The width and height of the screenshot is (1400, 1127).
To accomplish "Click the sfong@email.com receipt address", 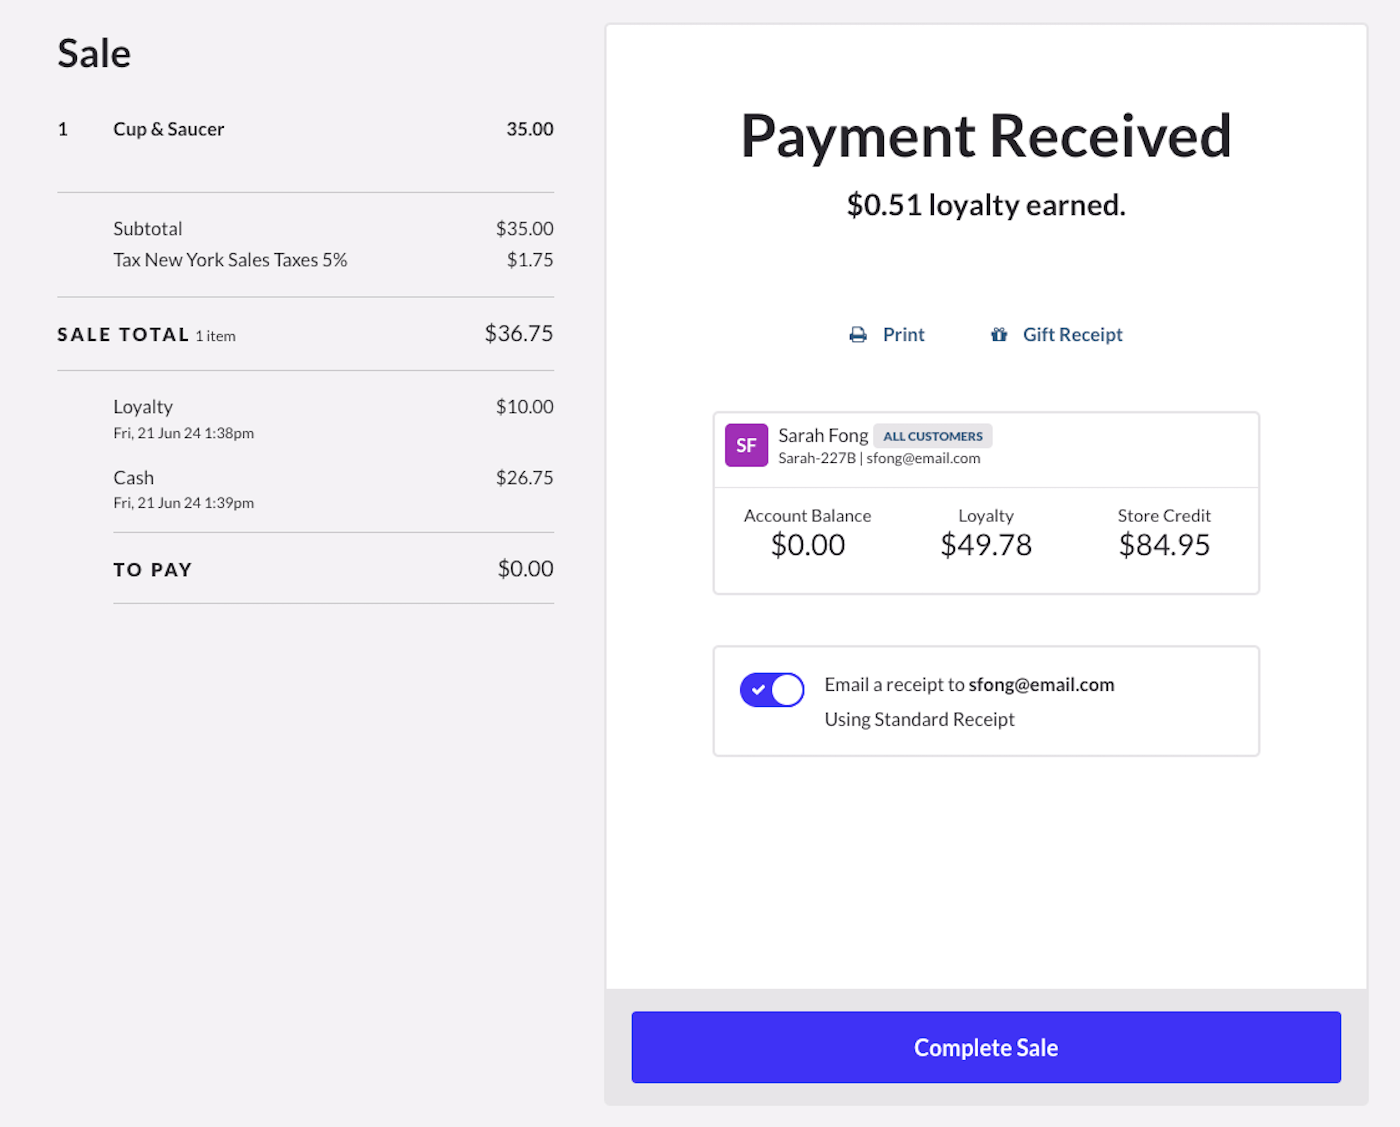I will click(x=1041, y=685).
